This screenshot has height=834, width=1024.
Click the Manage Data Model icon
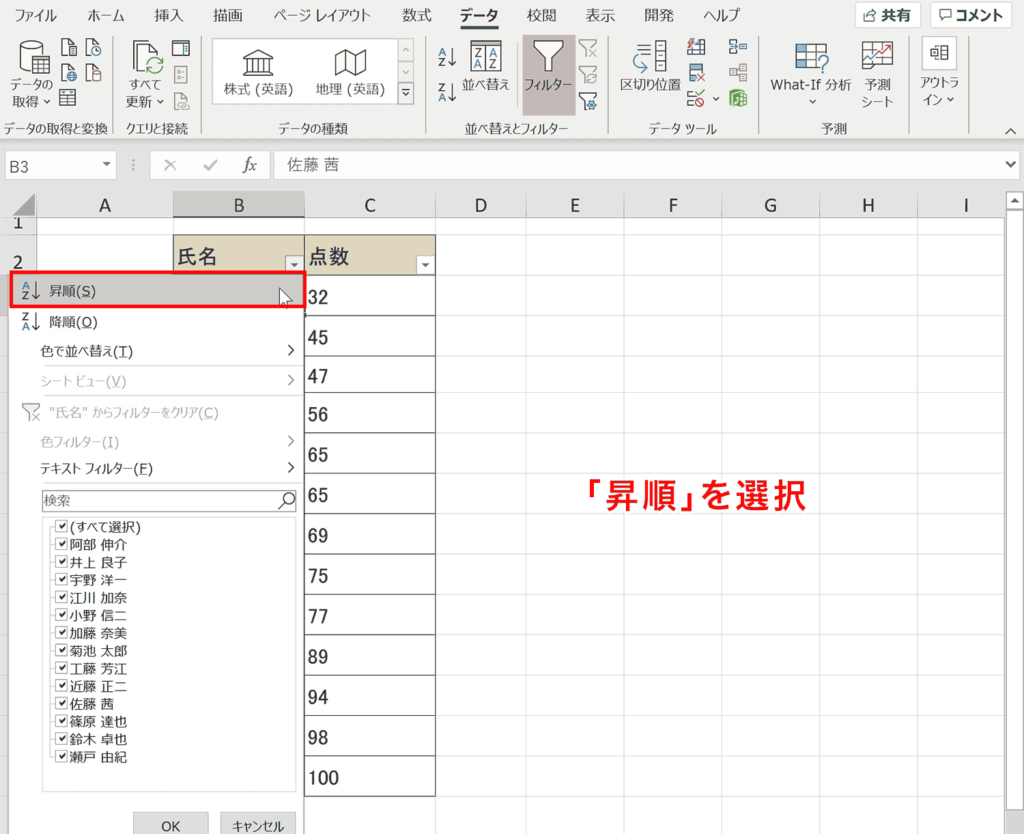738,99
